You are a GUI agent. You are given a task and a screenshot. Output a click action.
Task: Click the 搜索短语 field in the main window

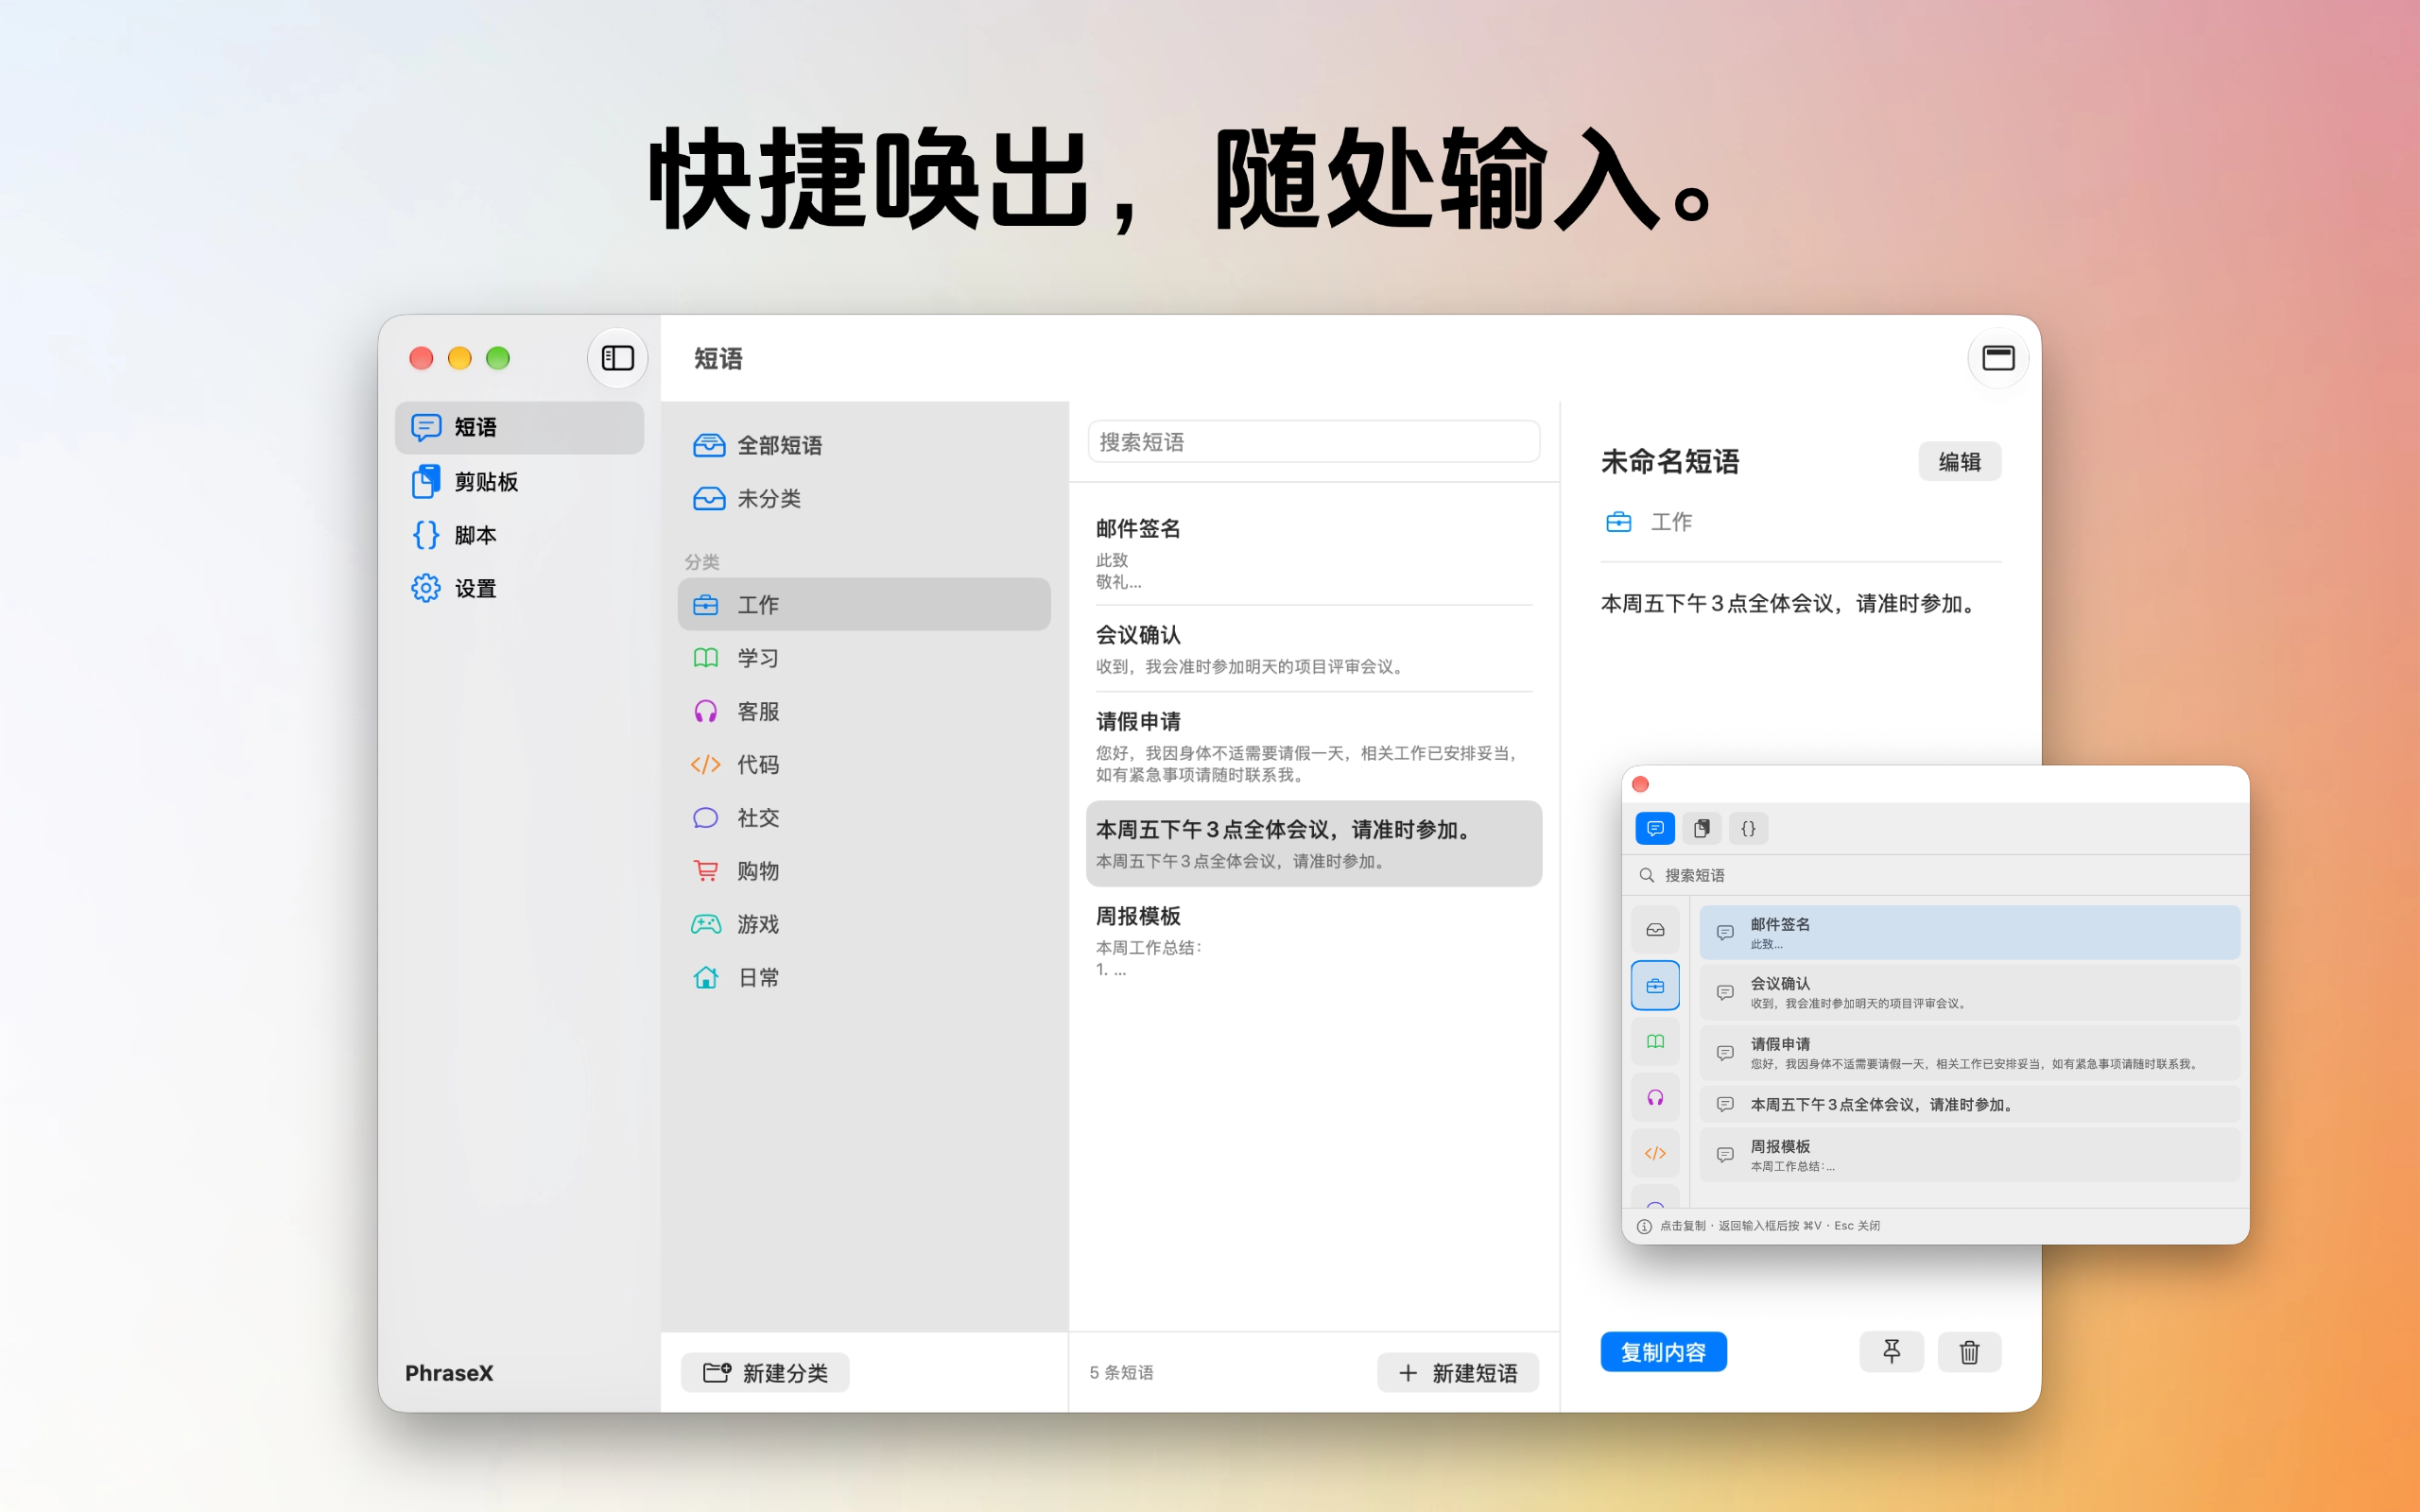click(1313, 442)
